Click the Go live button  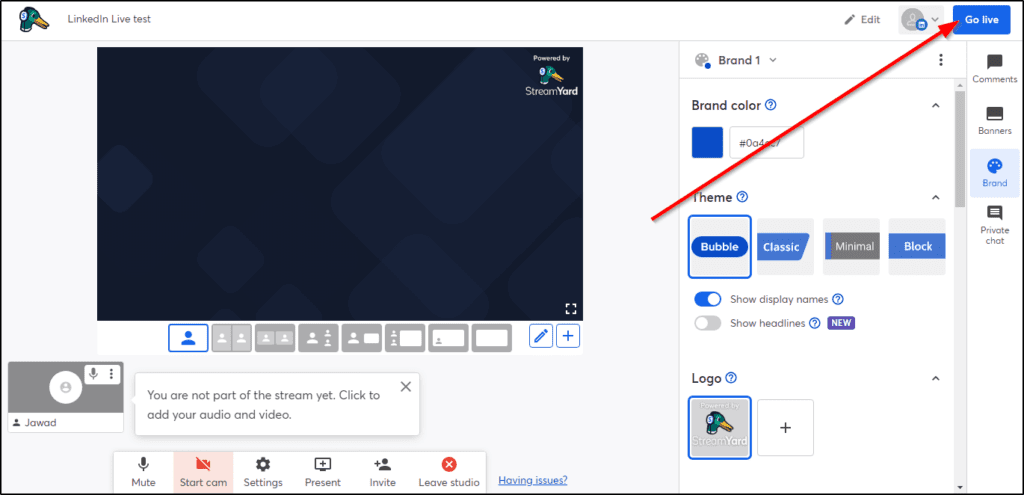[982, 20]
